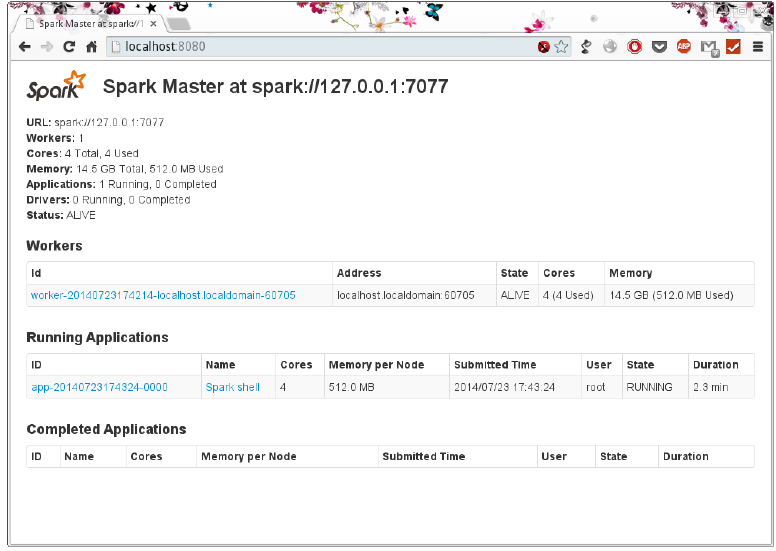Click Applications: 1 Running, 0 Completed line
Viewport: 776px width, 551px height.
pyautogui.click(x=121, y=185)
